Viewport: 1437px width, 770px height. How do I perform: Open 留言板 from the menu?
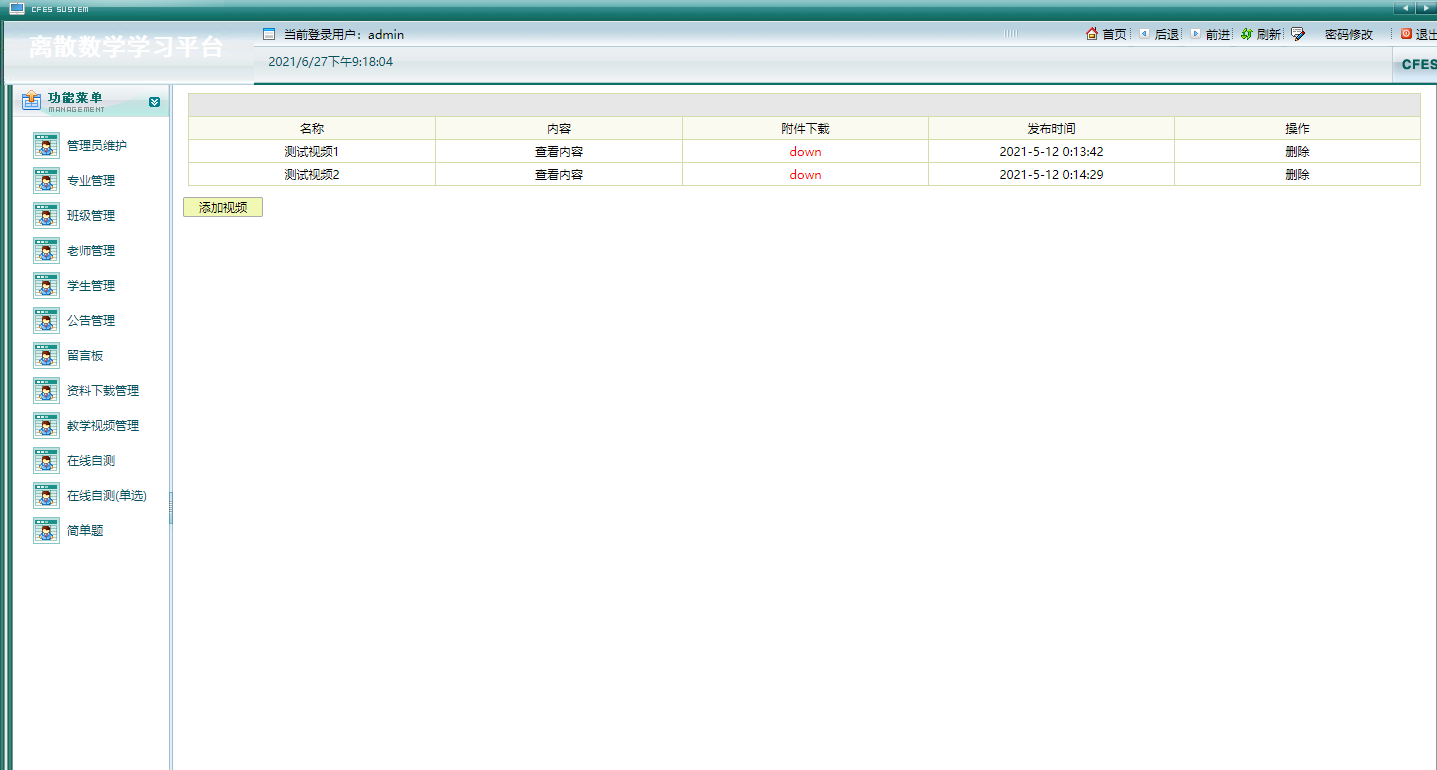pyautogui.click(x=85, y=356)
